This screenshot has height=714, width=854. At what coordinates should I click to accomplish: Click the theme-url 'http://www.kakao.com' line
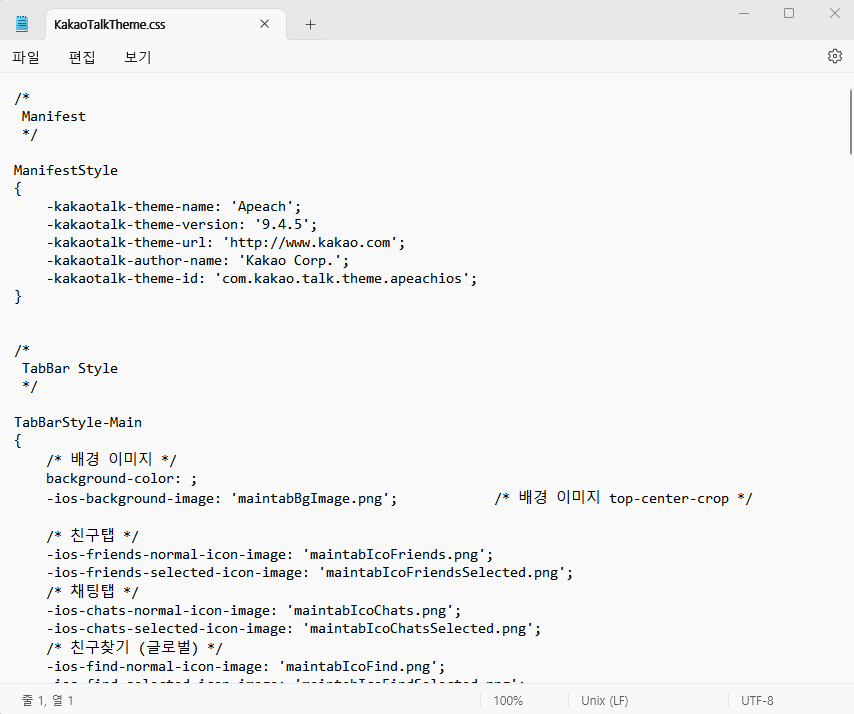[x=226, y=242]
